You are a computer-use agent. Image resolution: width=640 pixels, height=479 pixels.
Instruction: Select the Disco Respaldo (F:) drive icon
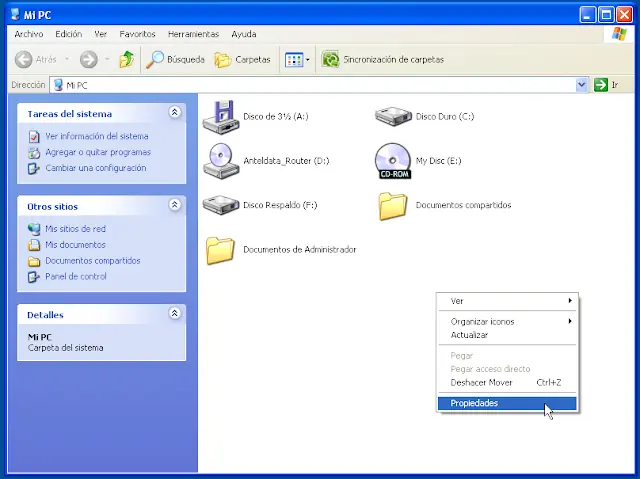tap(219, 205)
